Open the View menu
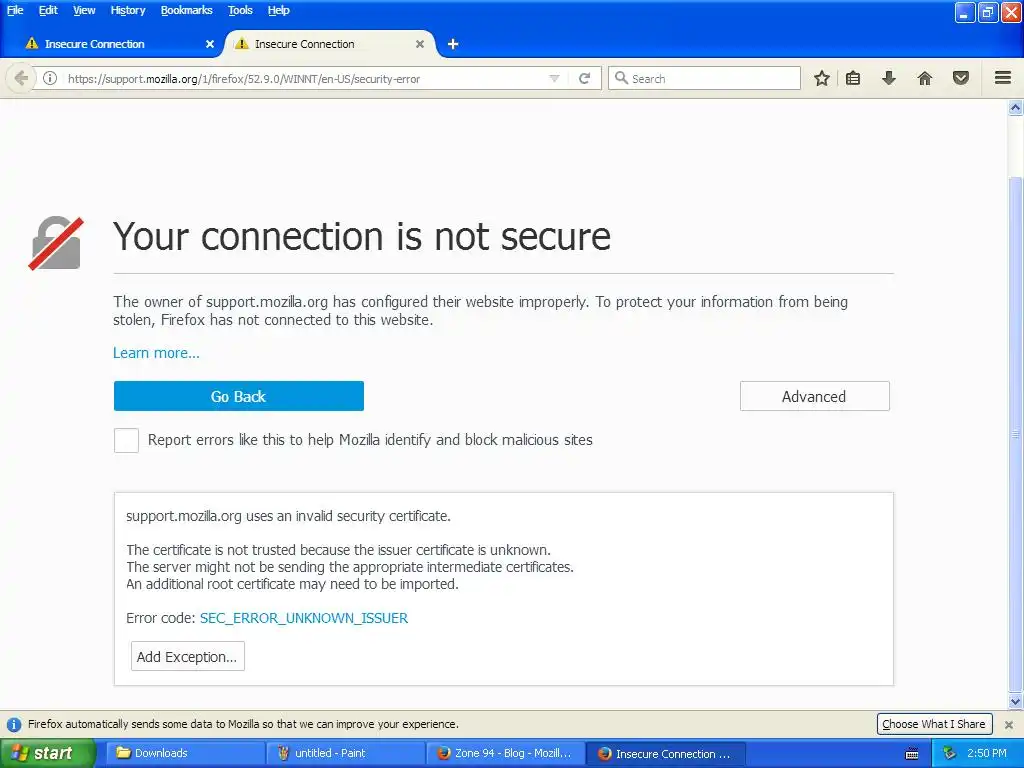The image size is (1024, 768). (x=84, y=10)
